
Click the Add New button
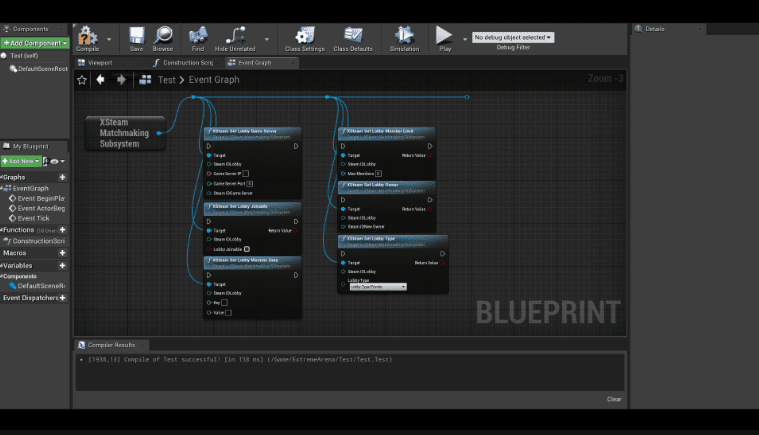click(x=21, y=161)
